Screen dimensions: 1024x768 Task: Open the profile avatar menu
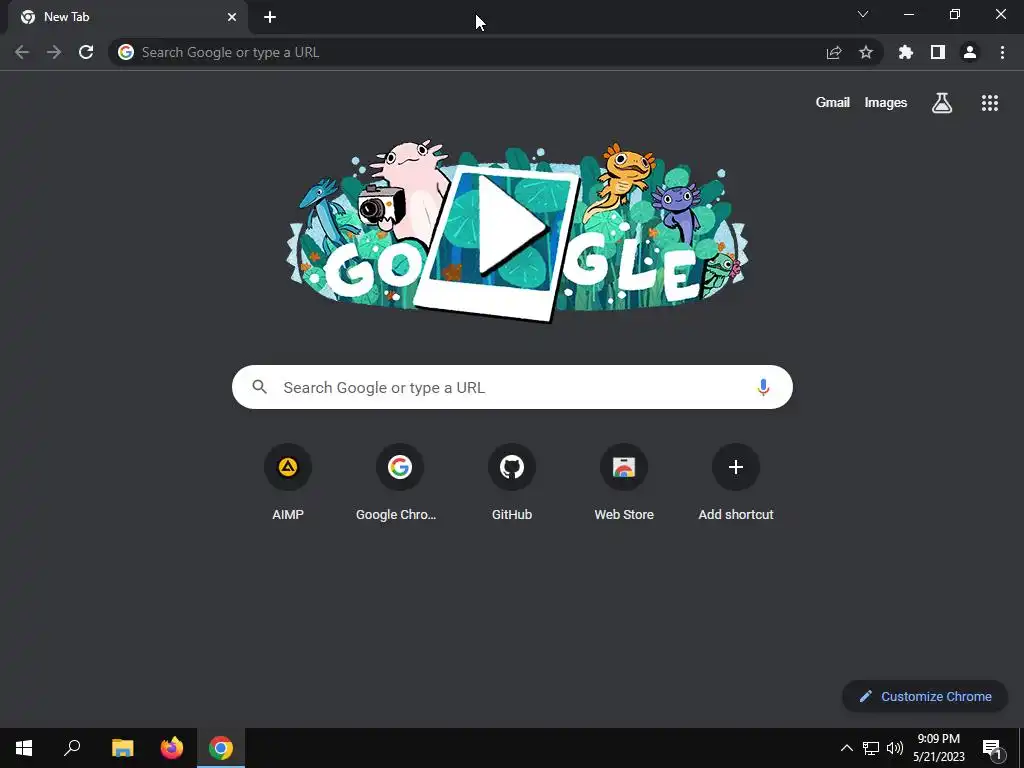970,52
